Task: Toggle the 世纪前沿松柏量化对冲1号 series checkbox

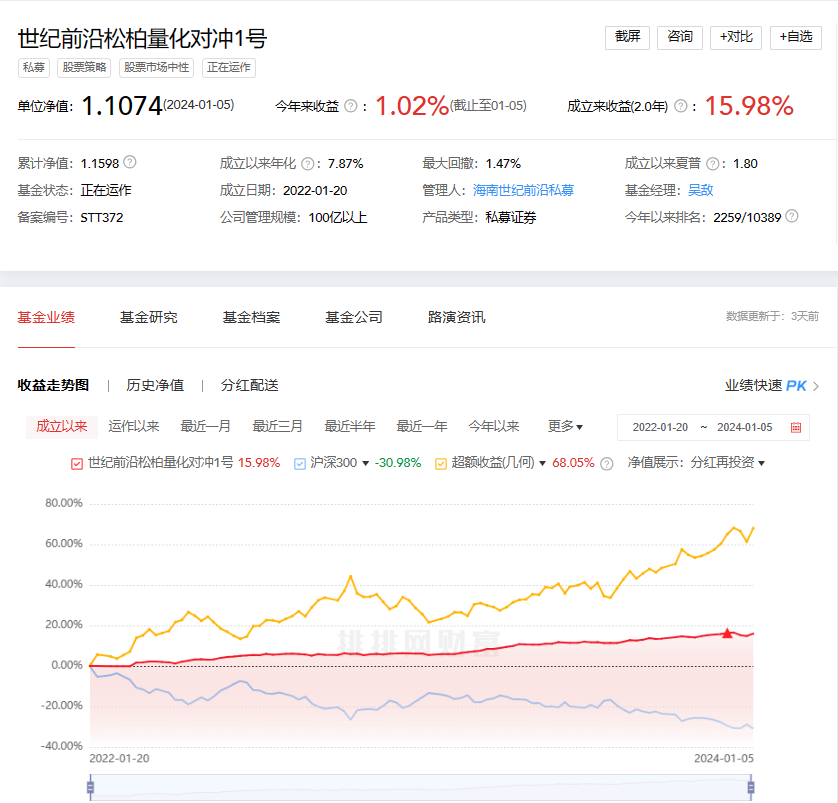Action: point(77,464)
